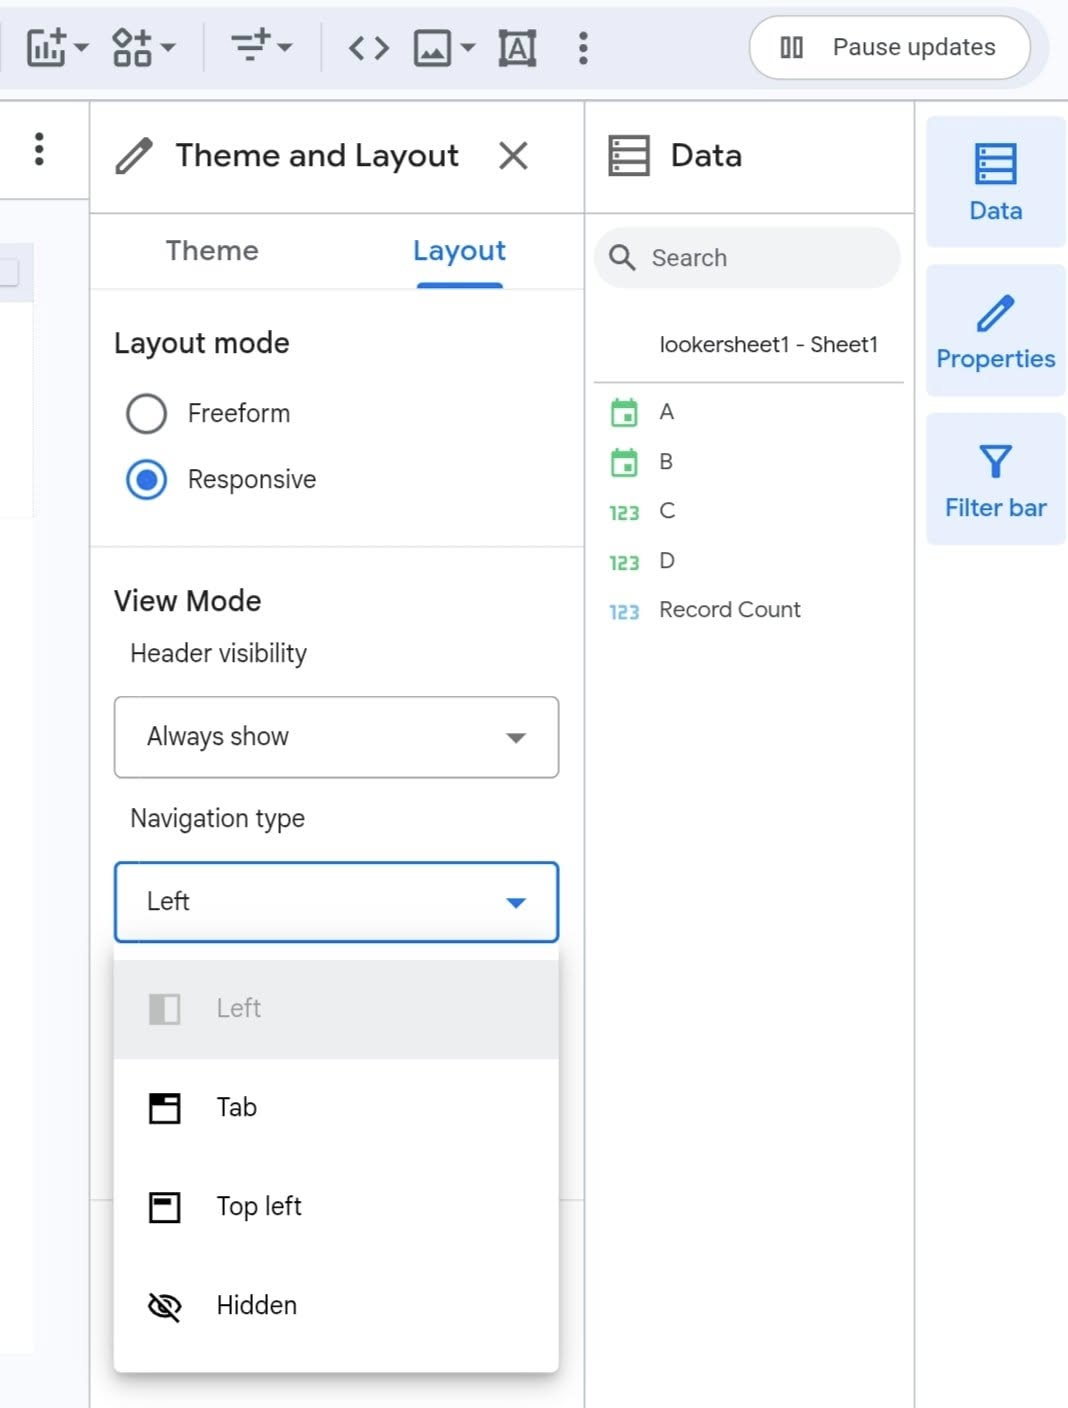Choose Hidden navigation type option
This screenshot has width=1068, height=1408.
[256, 1305]
